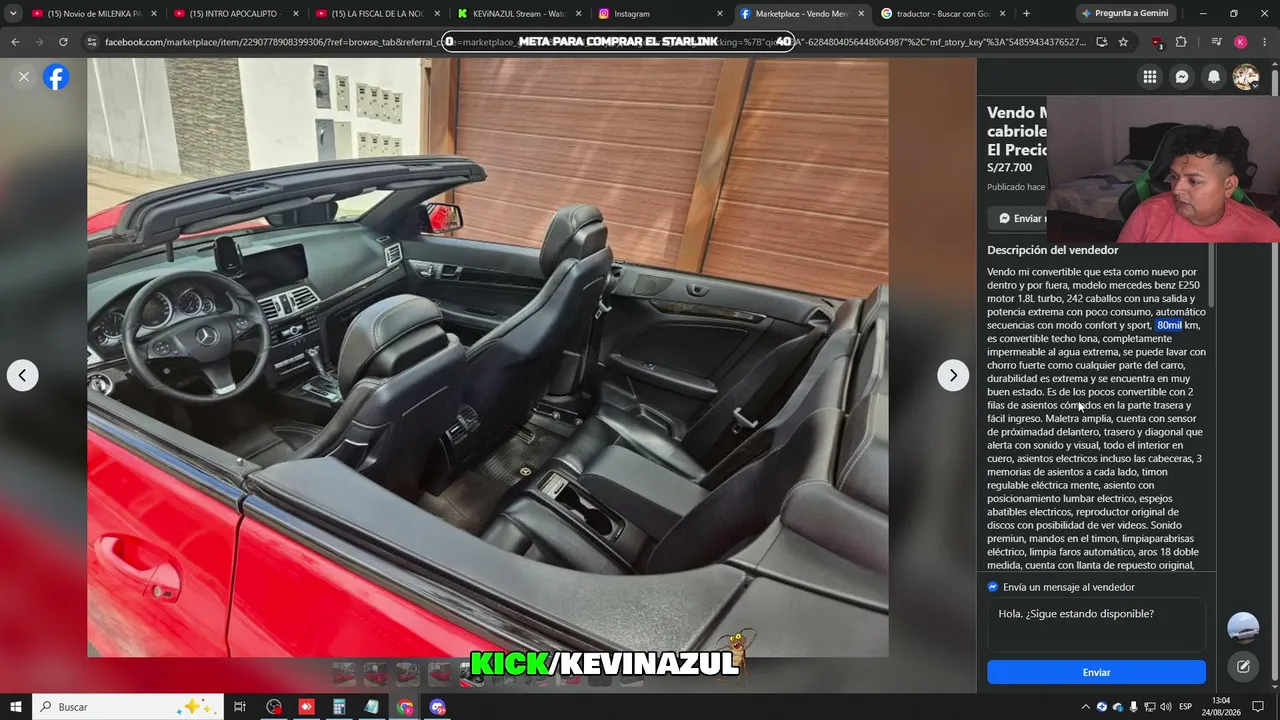Edit the message text box
The width and height of the screenshot is (1280, 720).
pyautogui.click(x=1096, y=625)
